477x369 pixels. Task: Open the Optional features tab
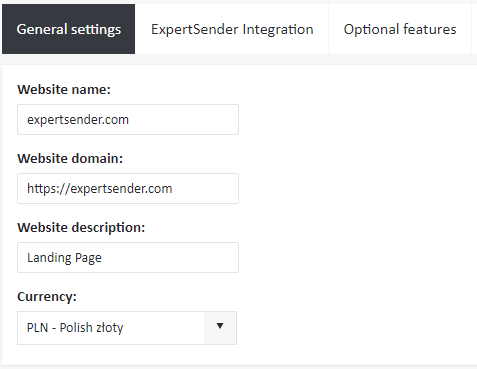[400, 29]
